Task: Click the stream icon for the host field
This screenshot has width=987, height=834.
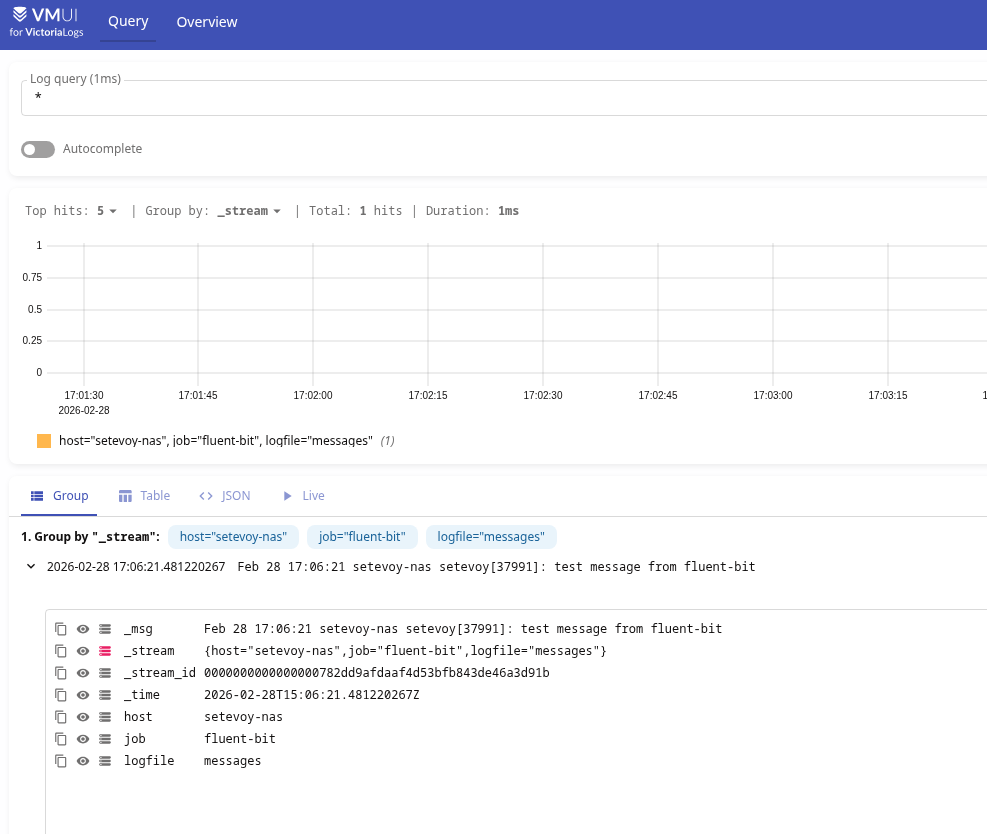Action: pyautogui.click(x=105, y=717)
